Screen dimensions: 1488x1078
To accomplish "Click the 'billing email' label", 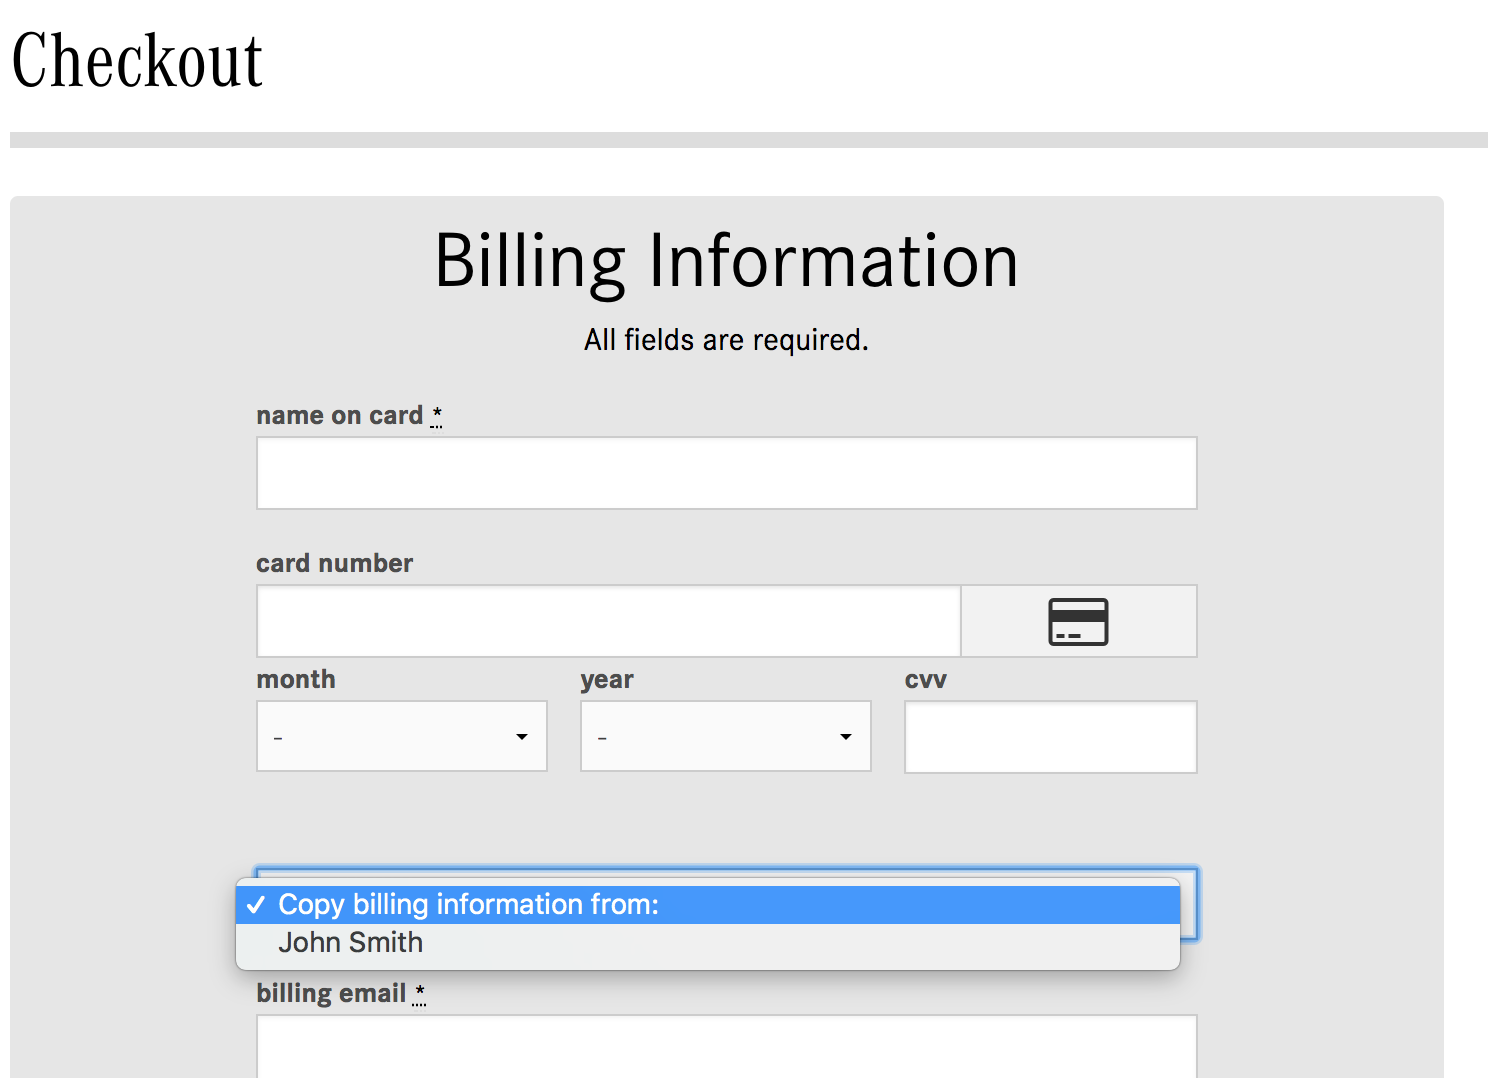I will [x=331, y=993].
